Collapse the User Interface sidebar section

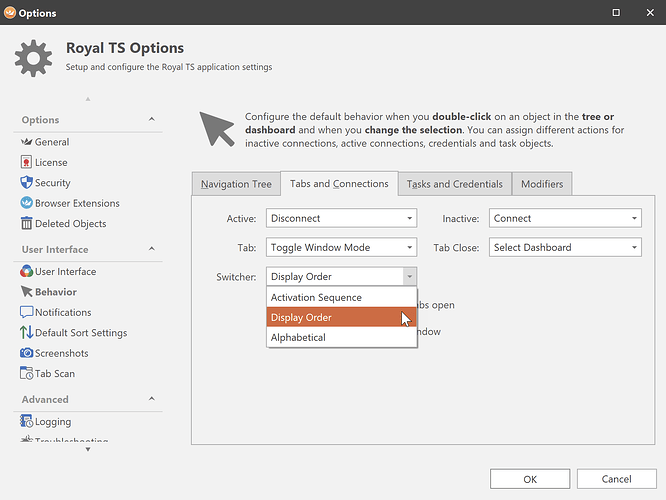pos(152,249)
